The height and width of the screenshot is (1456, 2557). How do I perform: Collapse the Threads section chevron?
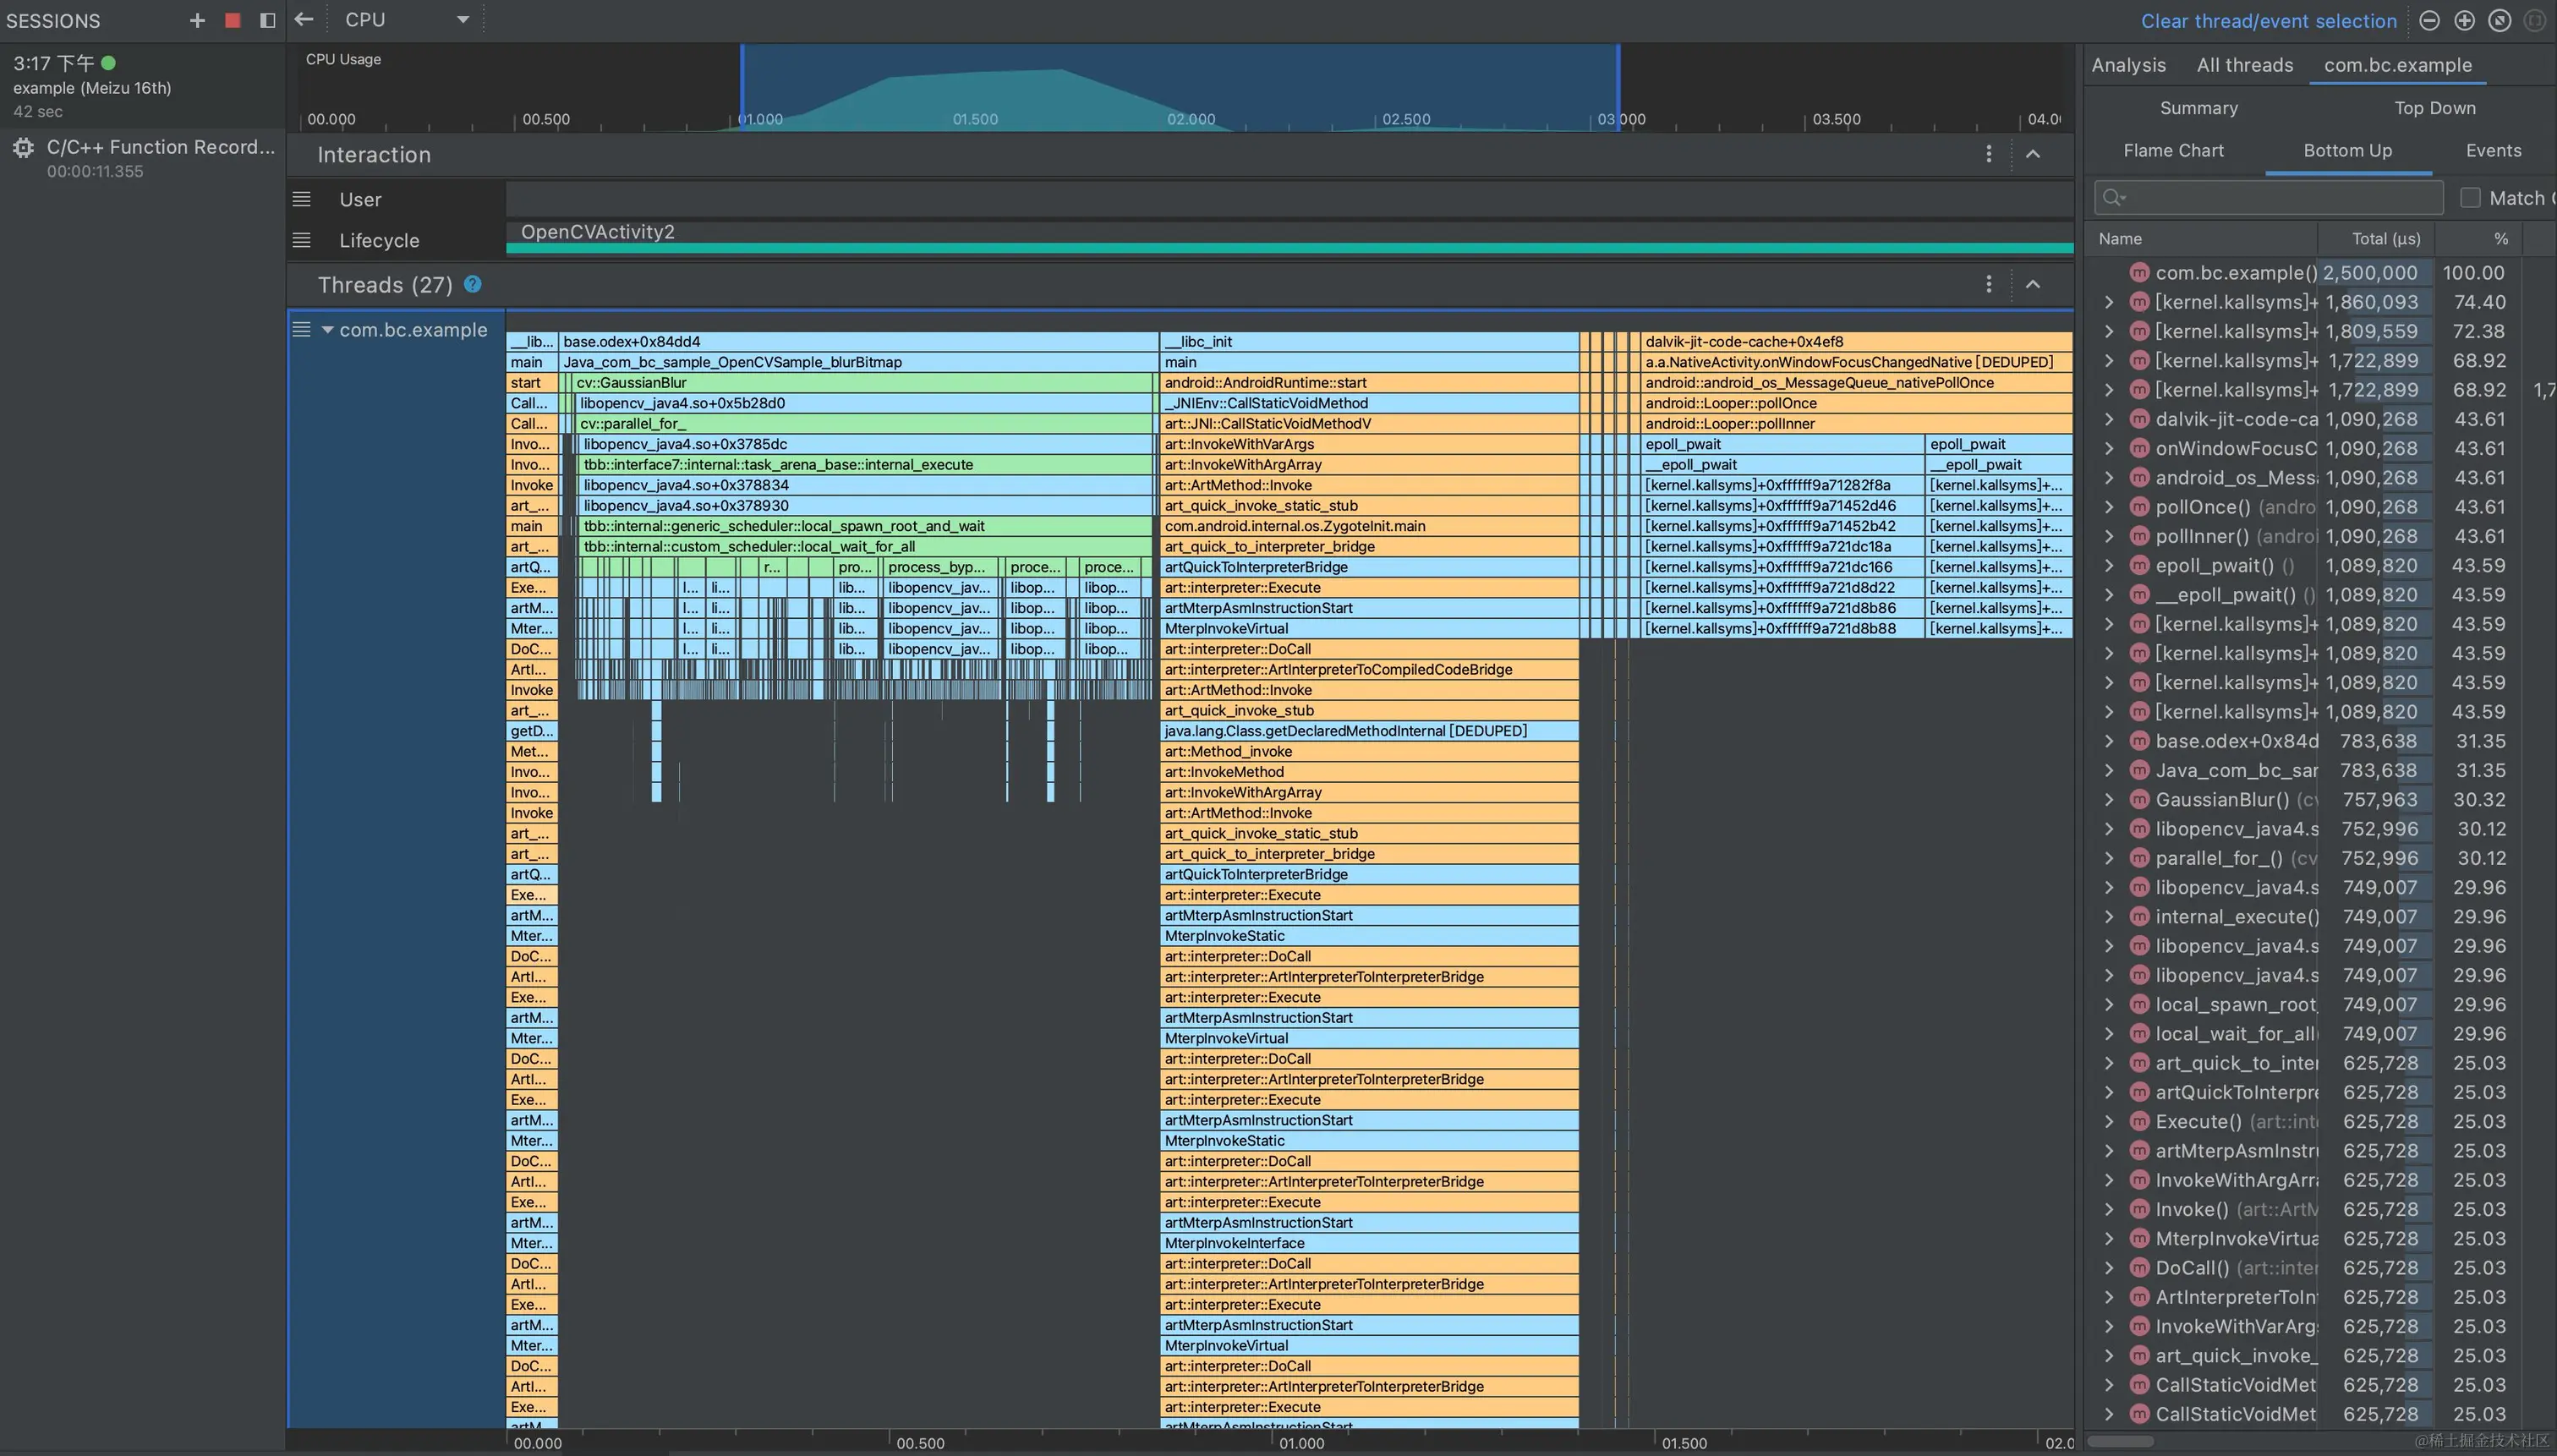(x=2032, y=285)
